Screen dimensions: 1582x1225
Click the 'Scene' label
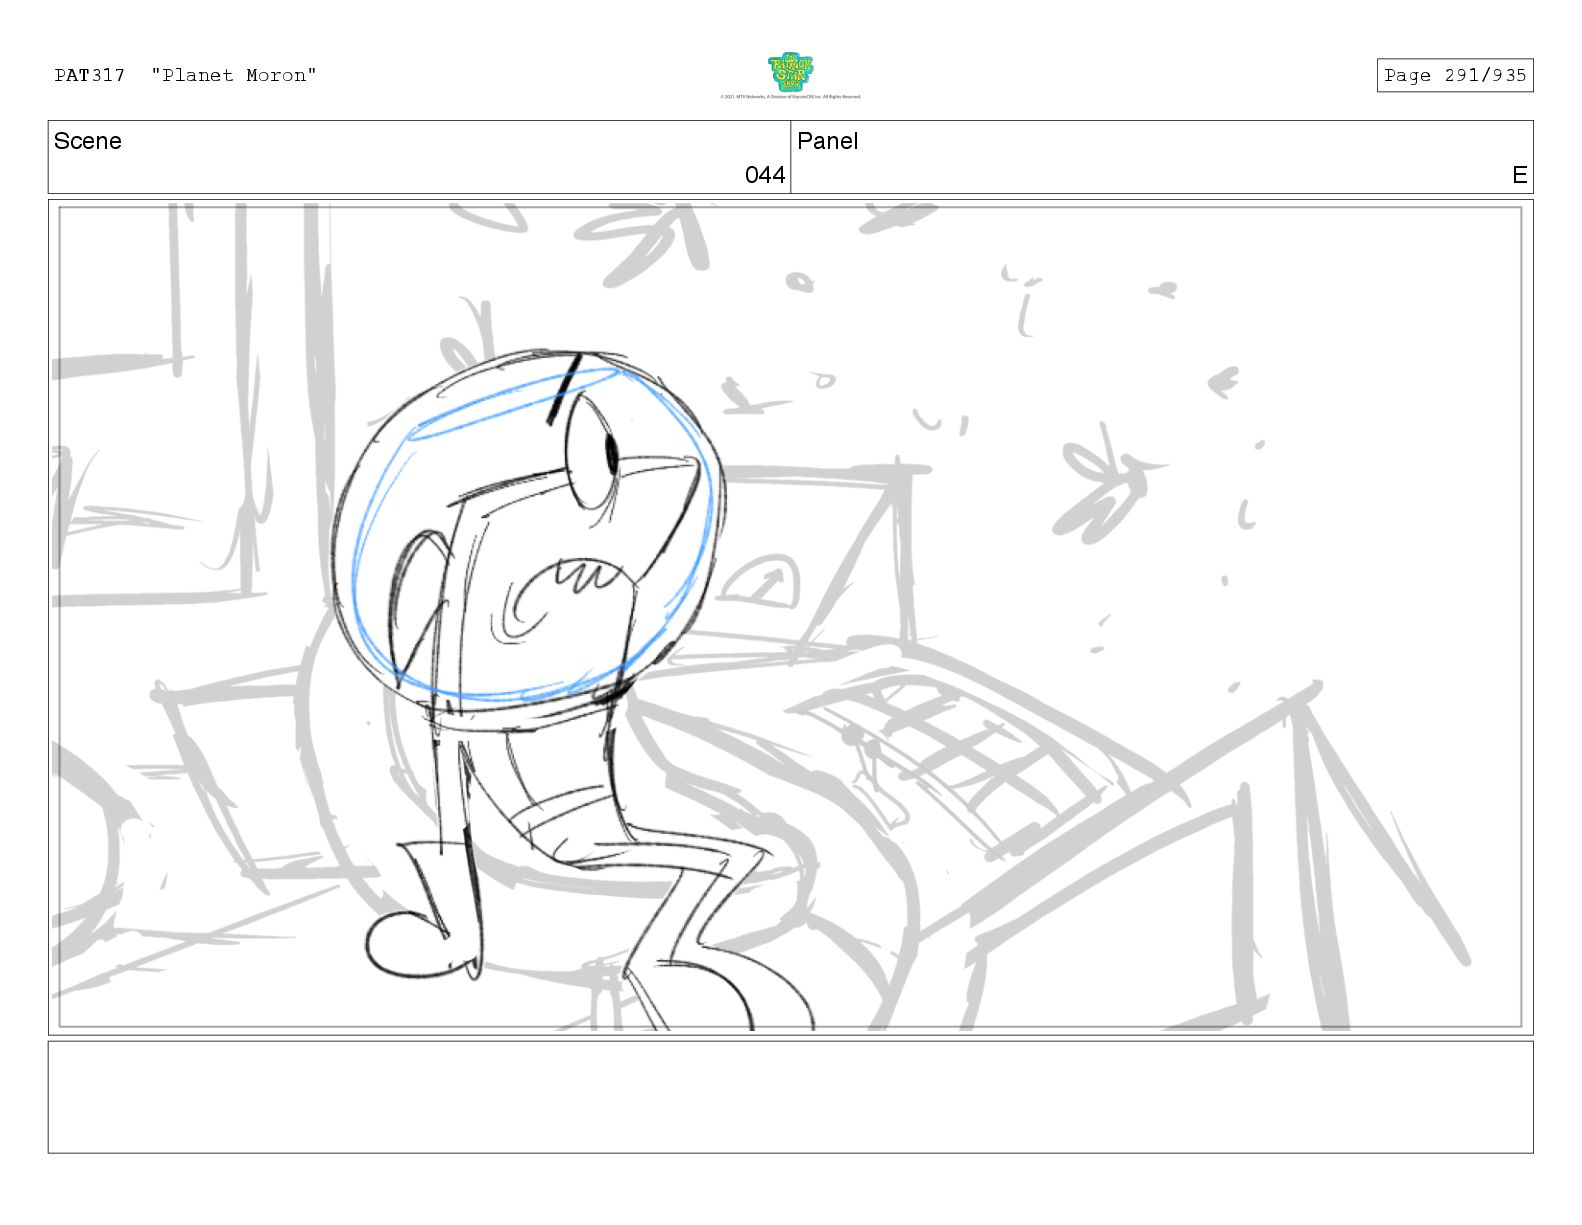(x=88, y=141)
